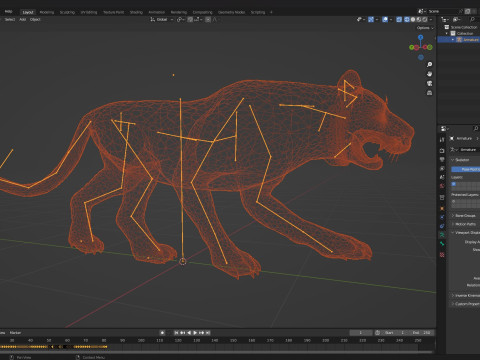This screenshot has width=480, height=360.
Task: Toggle the camera view icon
Action: (x=429, y=83)
